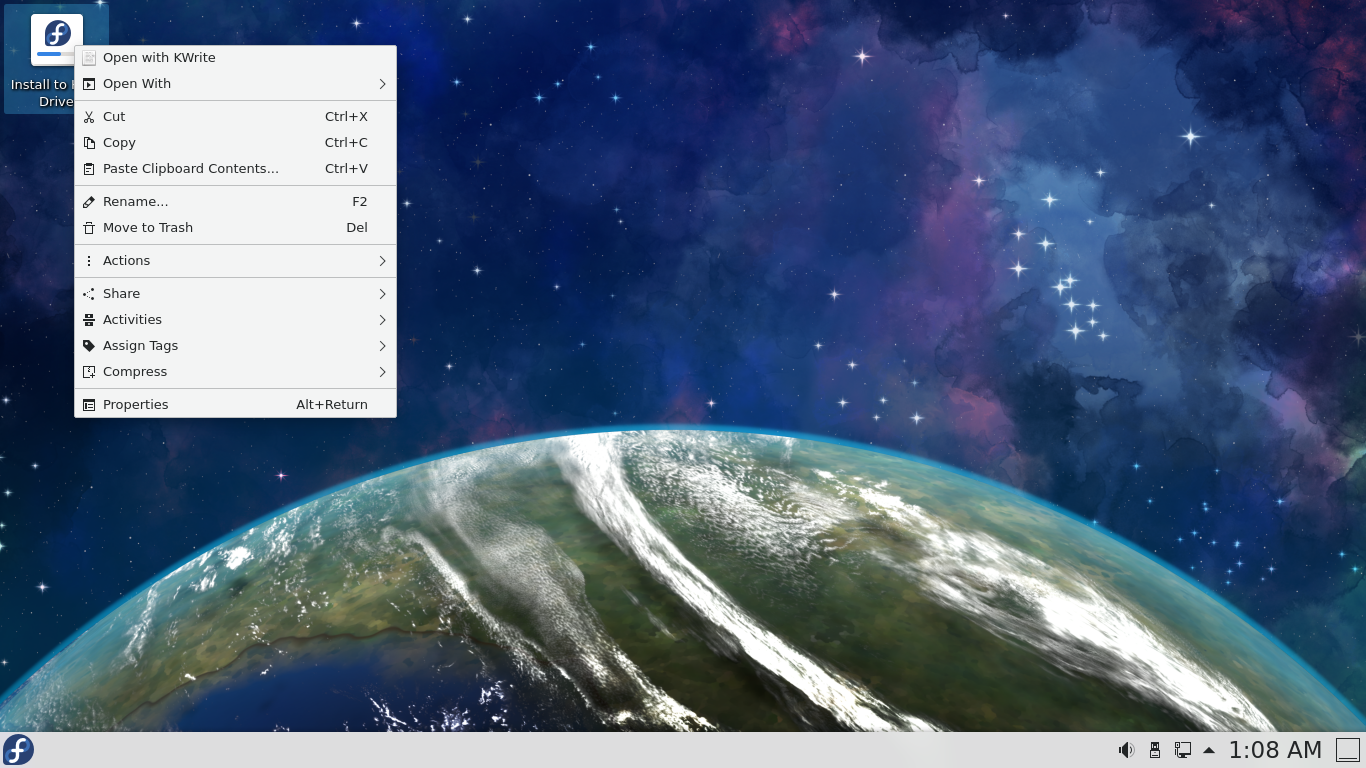Click the Ctrl+X shortcut text
The height and width of the screenshot is (768, 1366).
click(x=346, y=117)
